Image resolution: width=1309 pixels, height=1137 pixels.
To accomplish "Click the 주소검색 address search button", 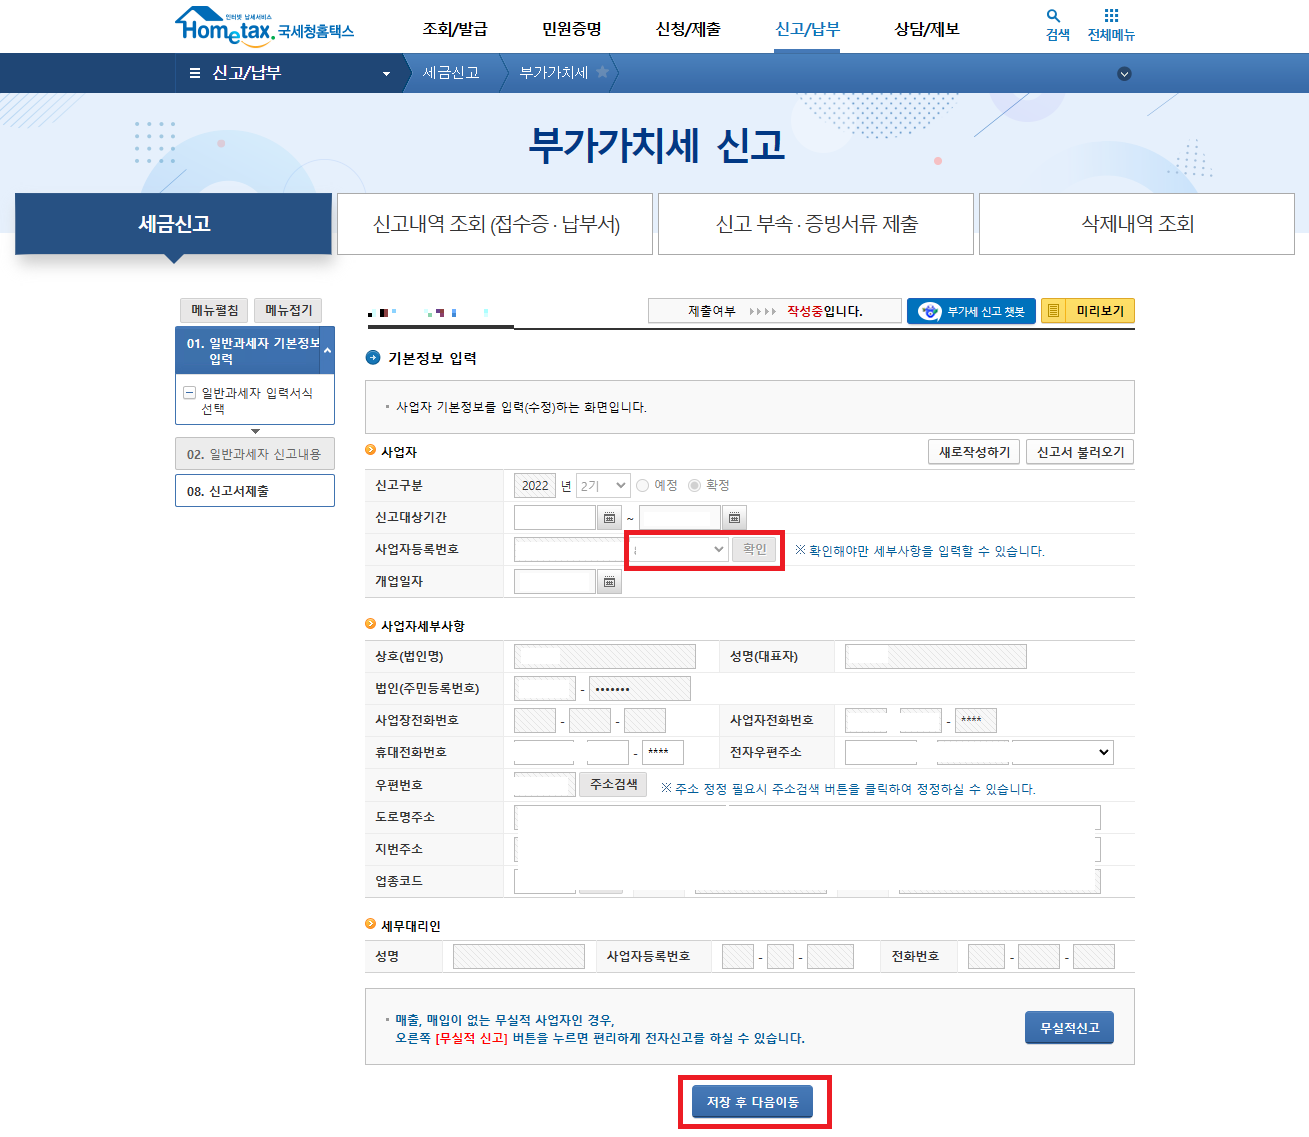I will (x=612, y=784).
